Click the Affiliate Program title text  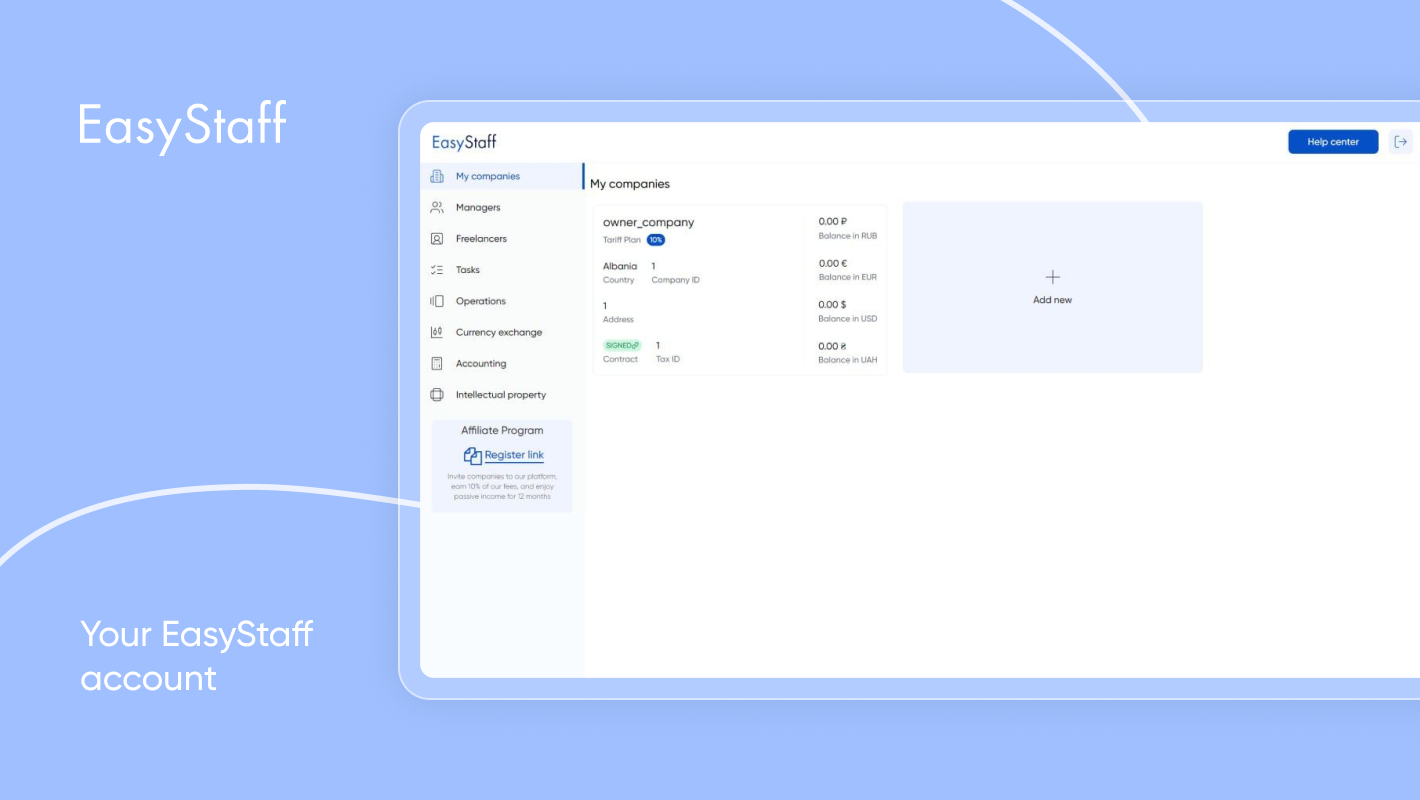point(502,431)
